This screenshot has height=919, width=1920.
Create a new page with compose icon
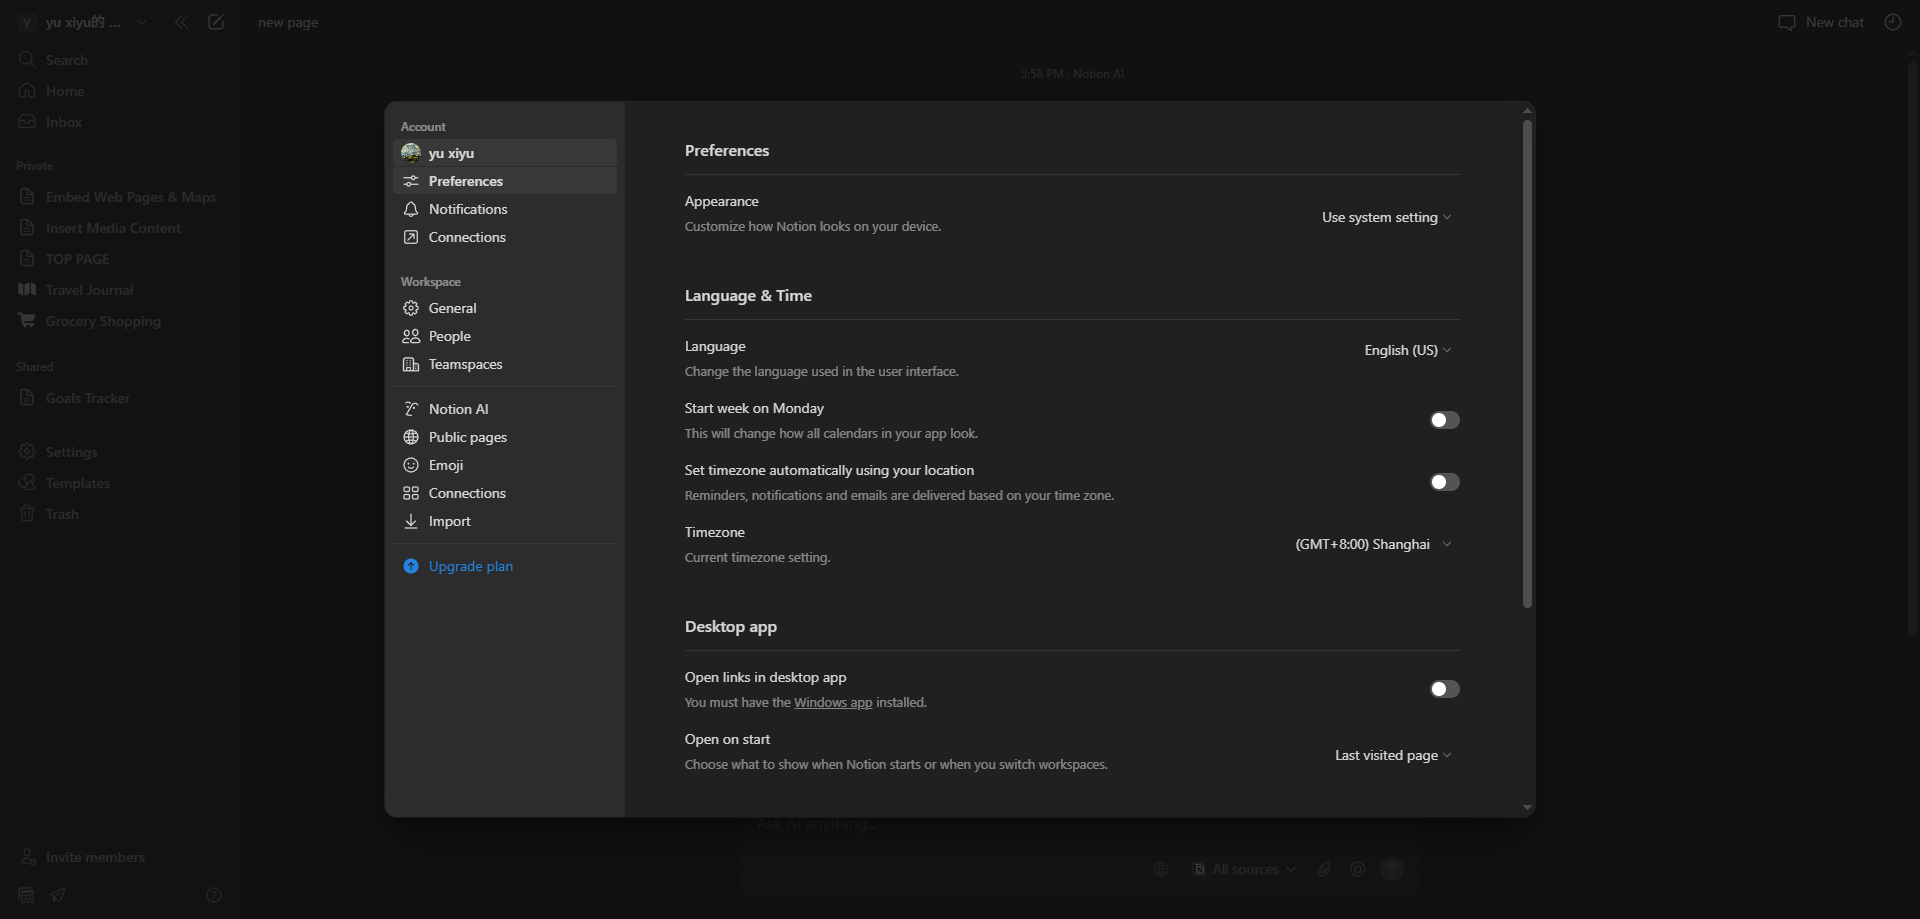(x=216, y=22)
